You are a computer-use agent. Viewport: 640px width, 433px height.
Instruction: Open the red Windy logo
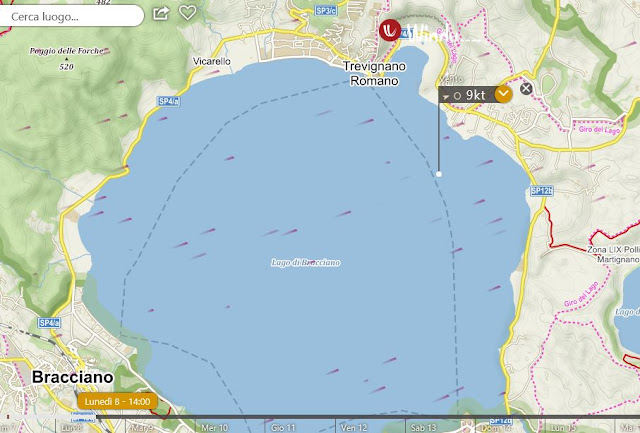pyautogui.click(x=389, y=31)
